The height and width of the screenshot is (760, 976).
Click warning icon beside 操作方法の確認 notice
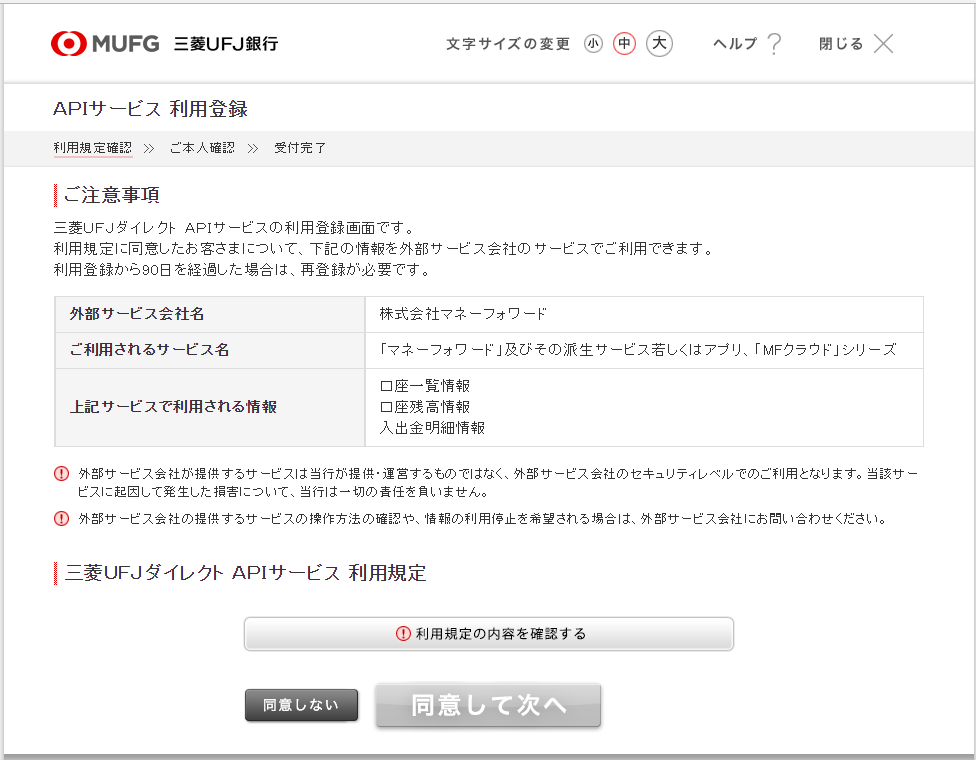(x=62, y=518)
